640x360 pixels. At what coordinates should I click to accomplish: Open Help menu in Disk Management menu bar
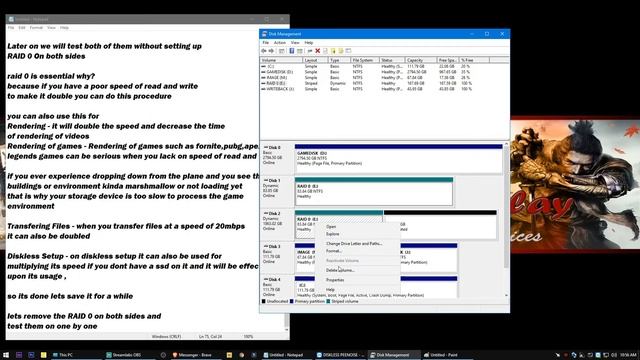pos(309,42)
